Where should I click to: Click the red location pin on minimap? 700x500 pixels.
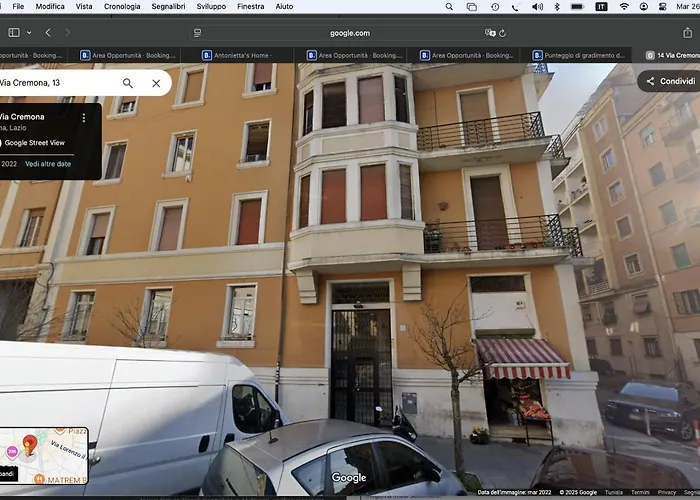(x=29, y=445)
